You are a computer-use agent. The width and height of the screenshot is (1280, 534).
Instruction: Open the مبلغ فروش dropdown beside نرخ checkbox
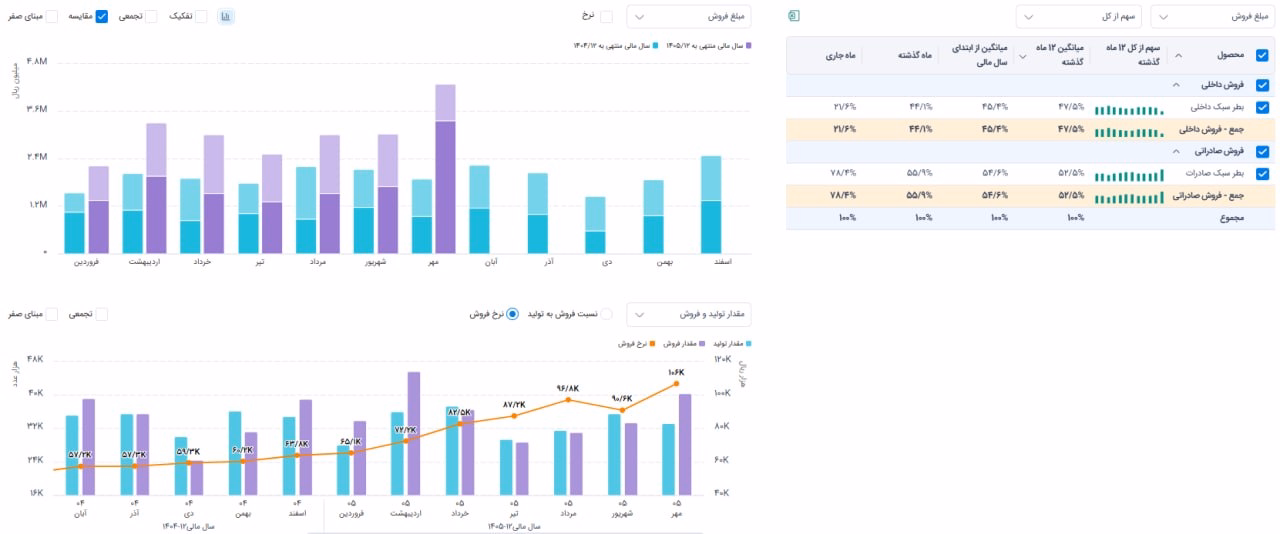point(688,16)
